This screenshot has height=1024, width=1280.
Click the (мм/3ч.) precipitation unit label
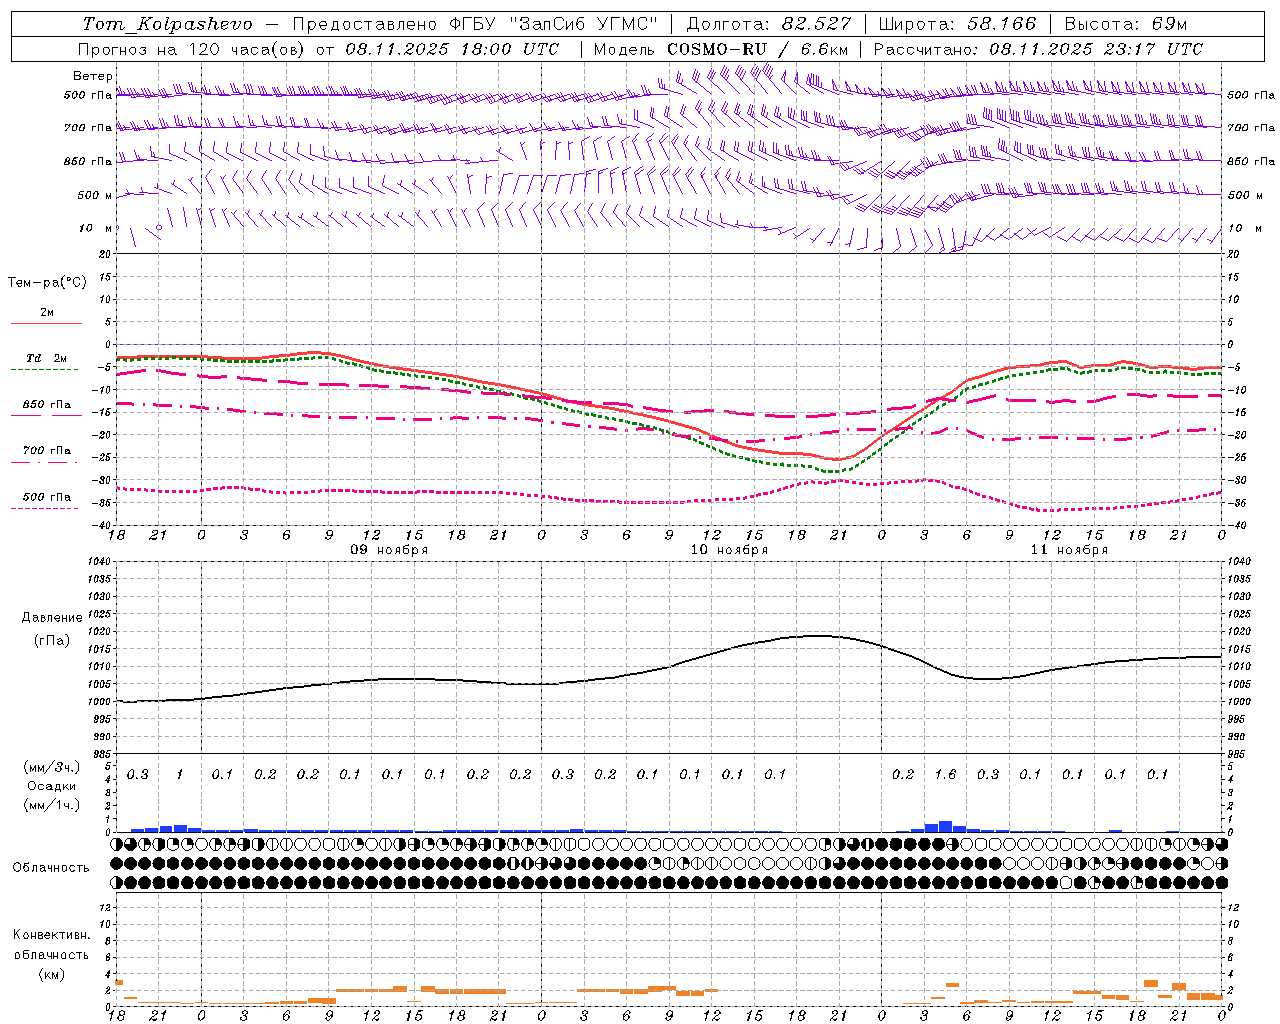(51, 767)
